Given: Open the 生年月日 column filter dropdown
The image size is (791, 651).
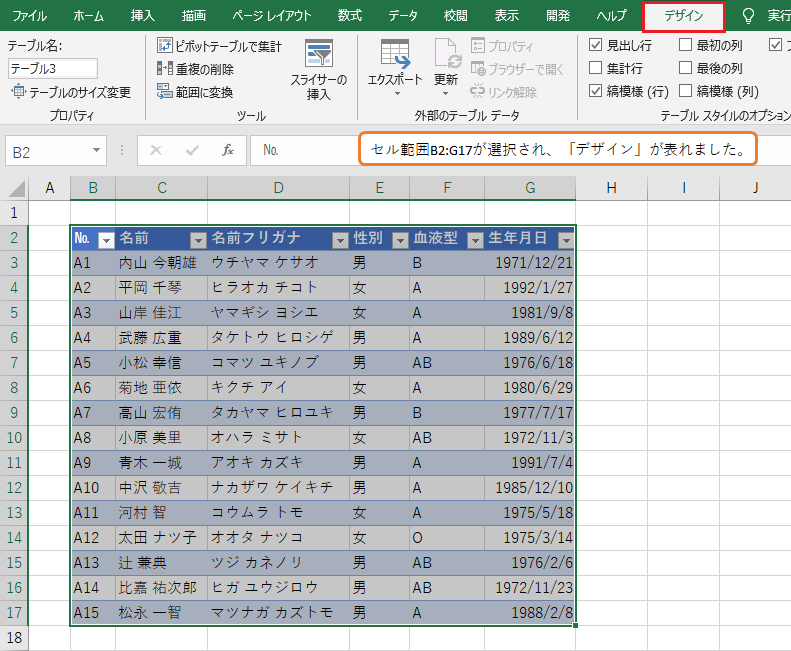Looking at the screenshot, I should pos(566,240).
